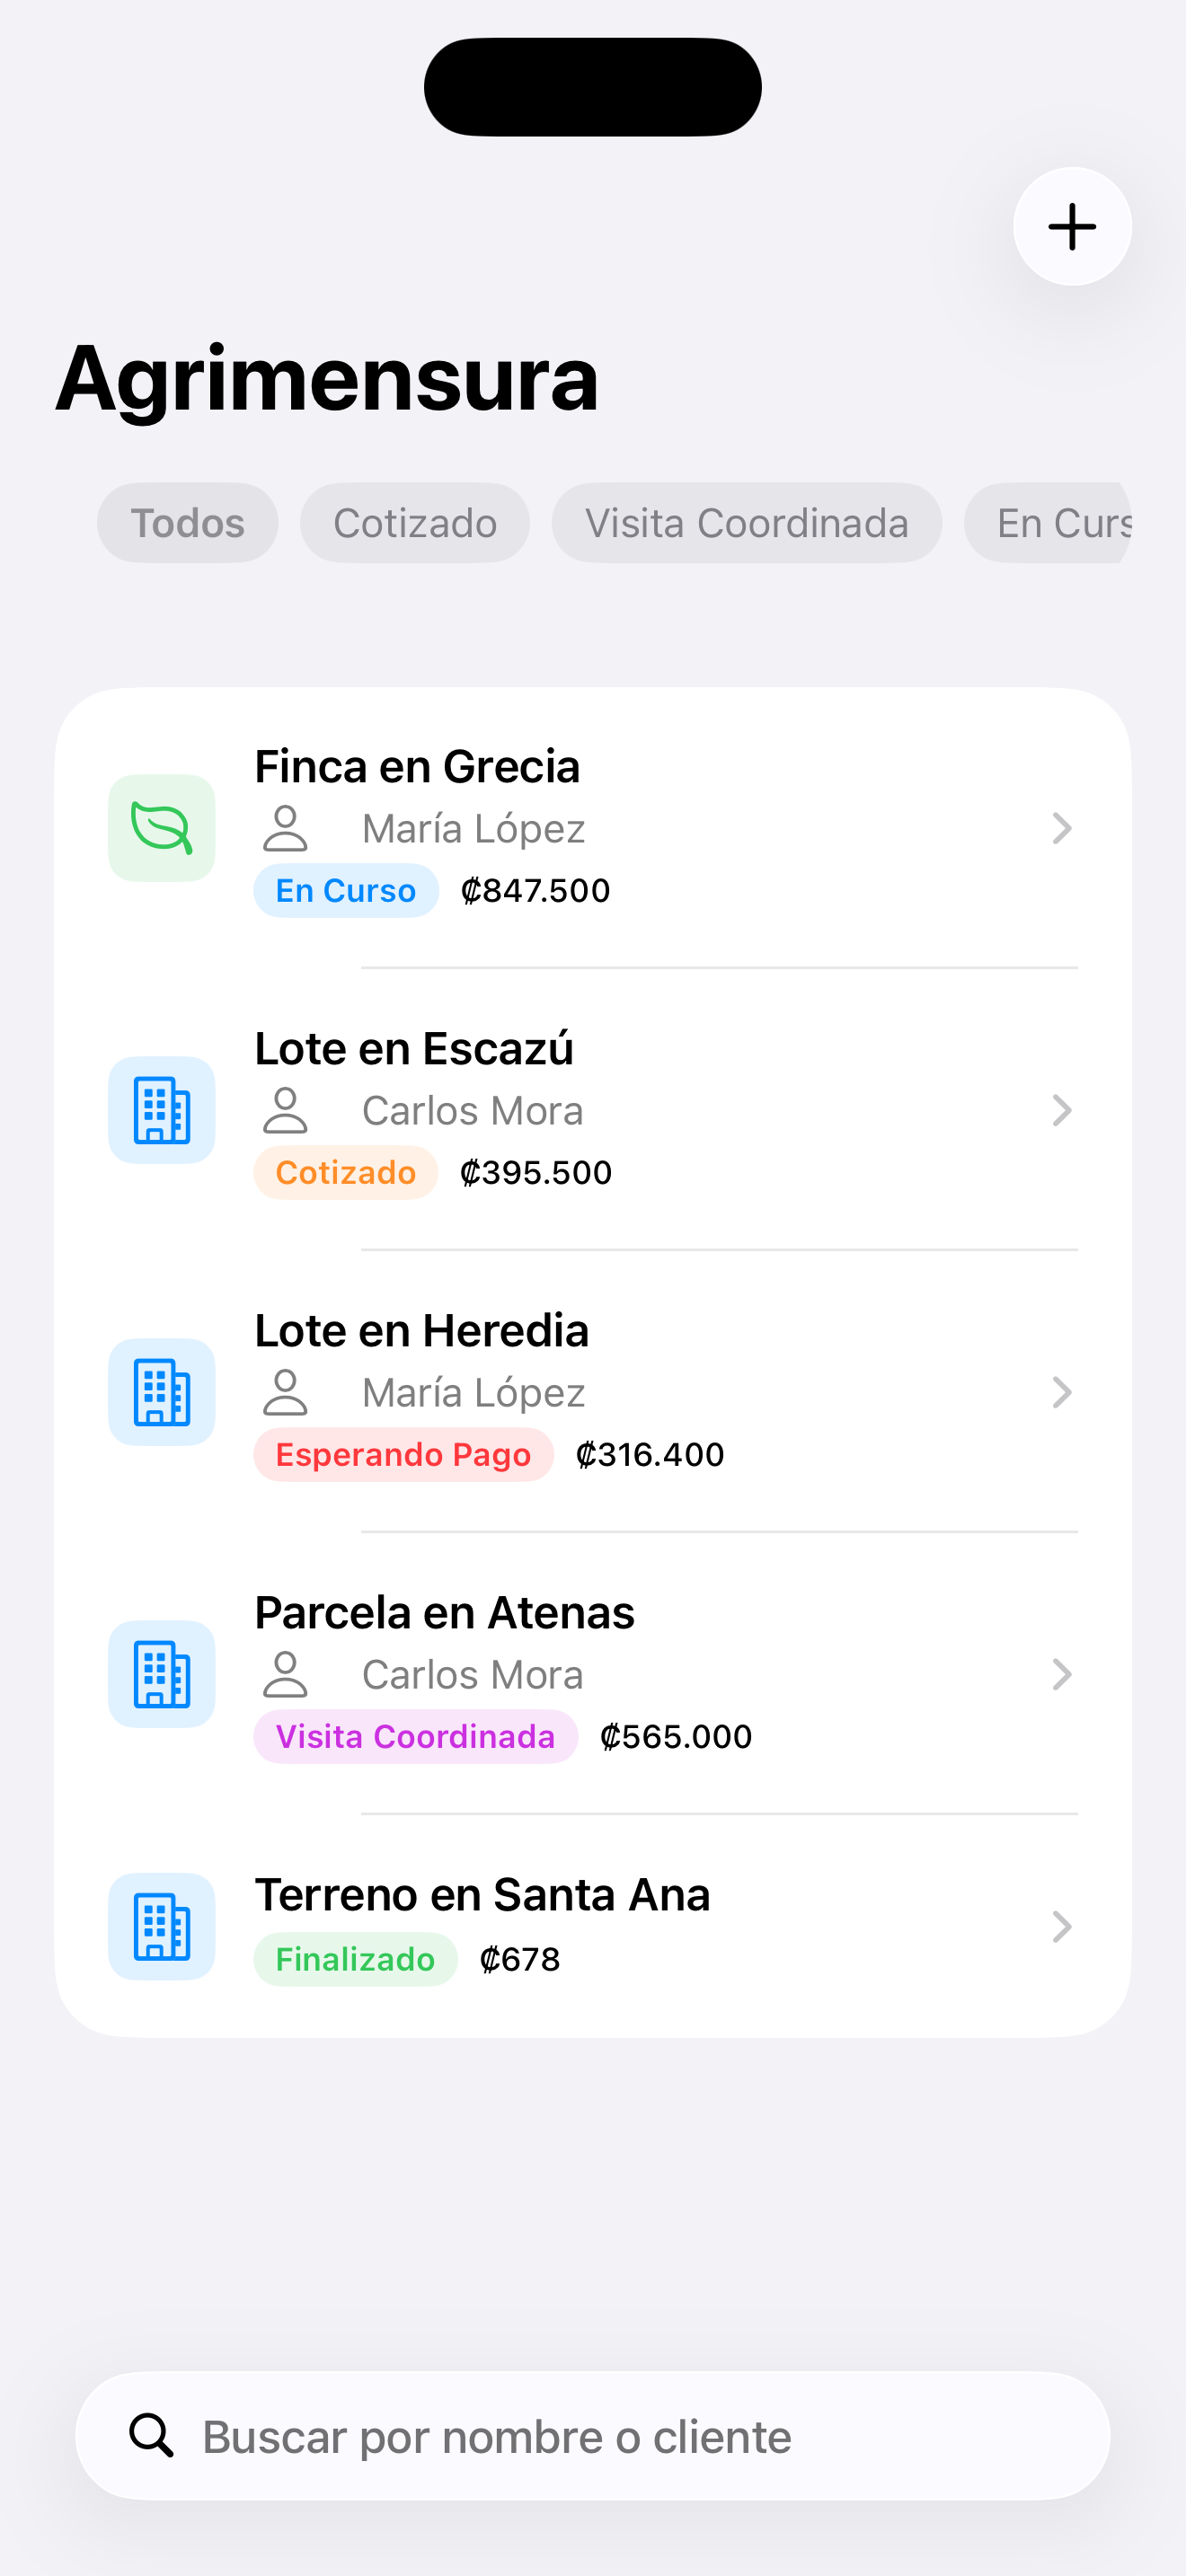Tap the magnifying glass search icon
This screenshot has width=1186, height=2576.
point(151,2435)
